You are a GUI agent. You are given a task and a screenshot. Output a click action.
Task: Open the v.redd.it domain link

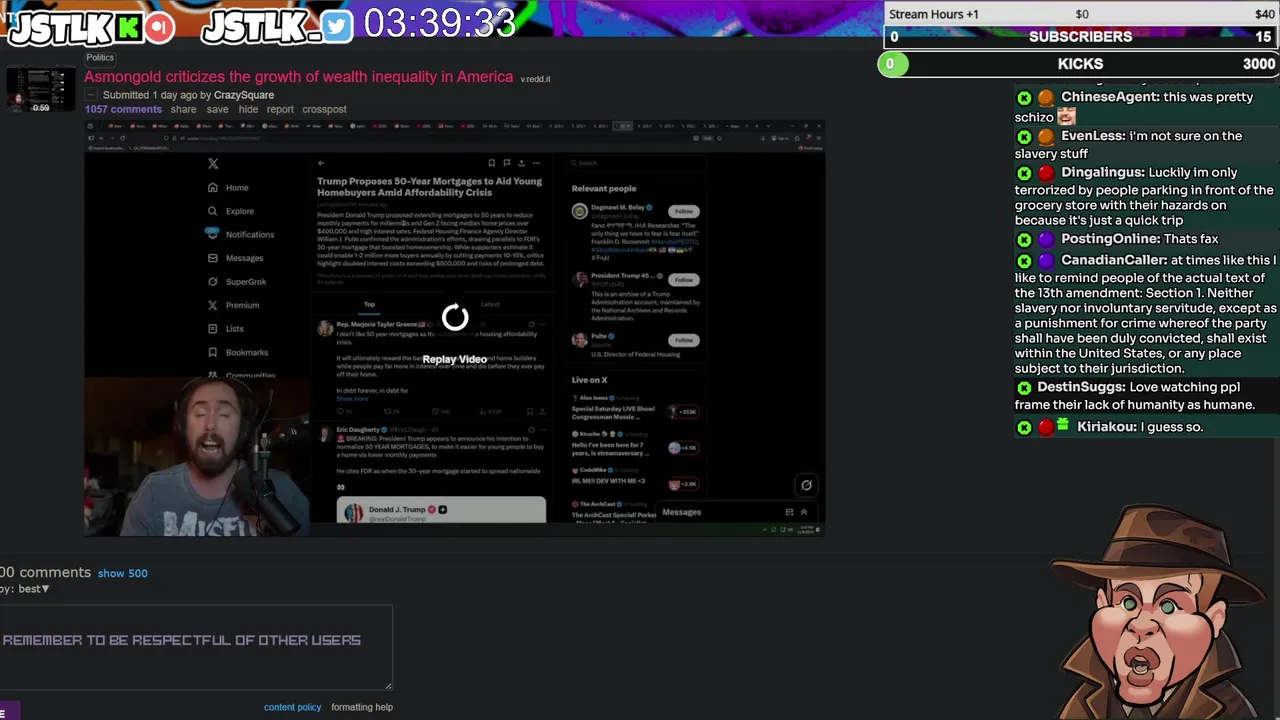[535, 79]
